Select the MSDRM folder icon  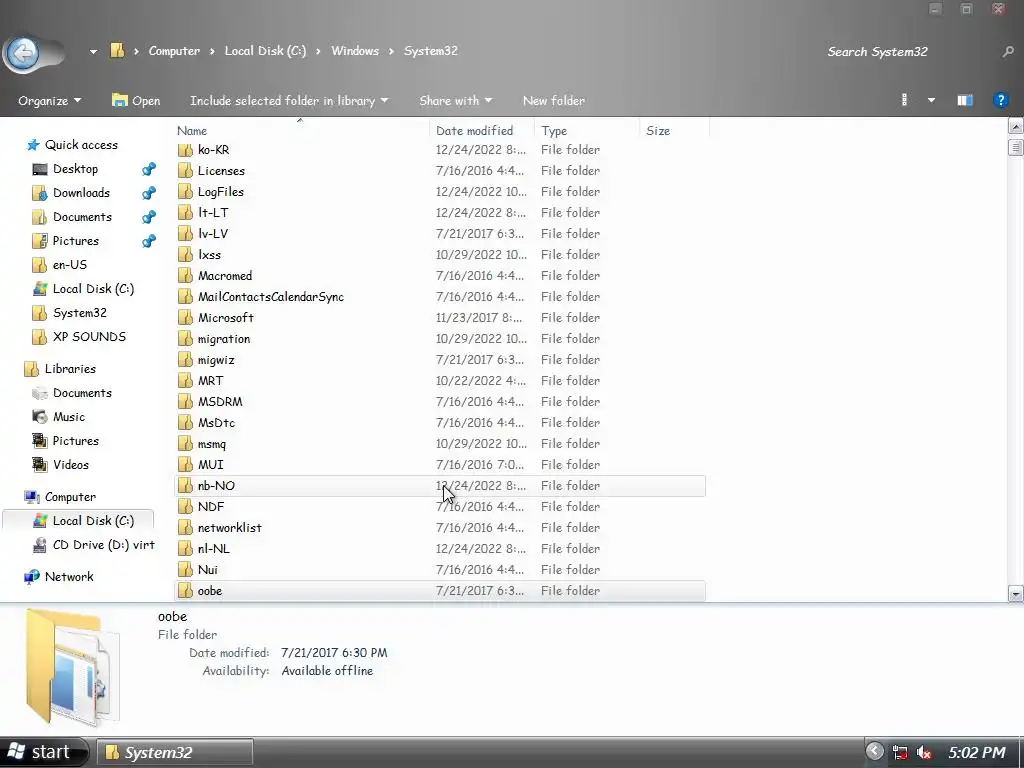(x=185, y=402)
